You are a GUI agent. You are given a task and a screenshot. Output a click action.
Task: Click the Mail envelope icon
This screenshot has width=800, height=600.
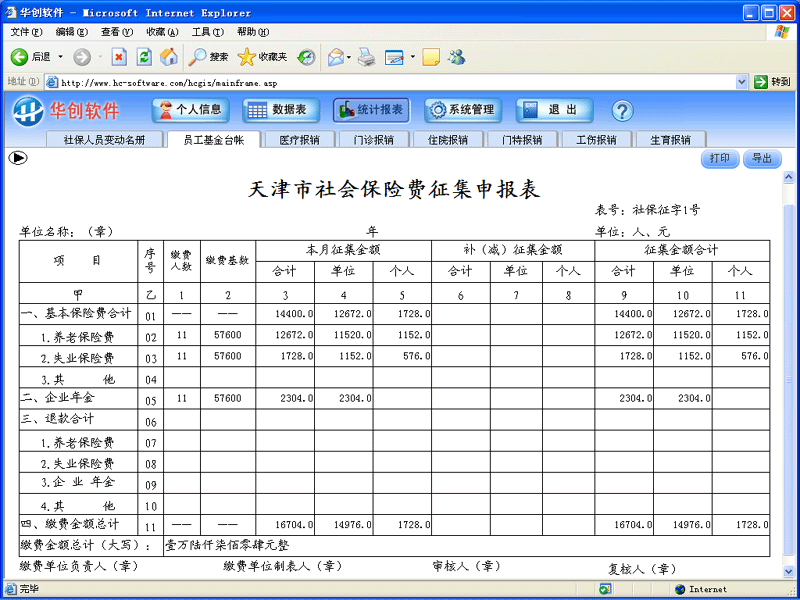pos(335,57)
